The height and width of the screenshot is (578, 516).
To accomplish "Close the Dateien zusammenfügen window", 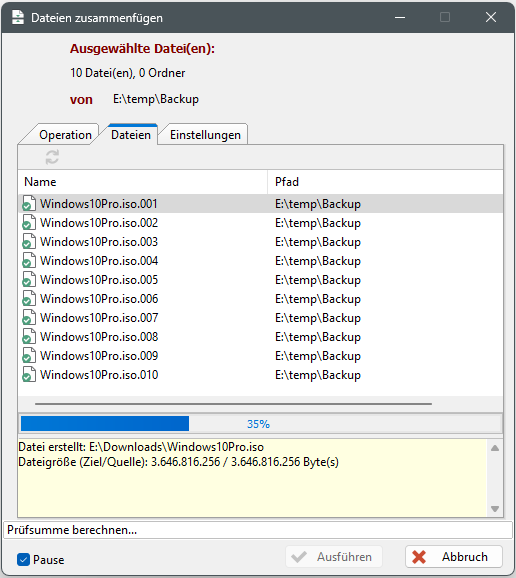I will pyautogui.click(x=491, y=17).
